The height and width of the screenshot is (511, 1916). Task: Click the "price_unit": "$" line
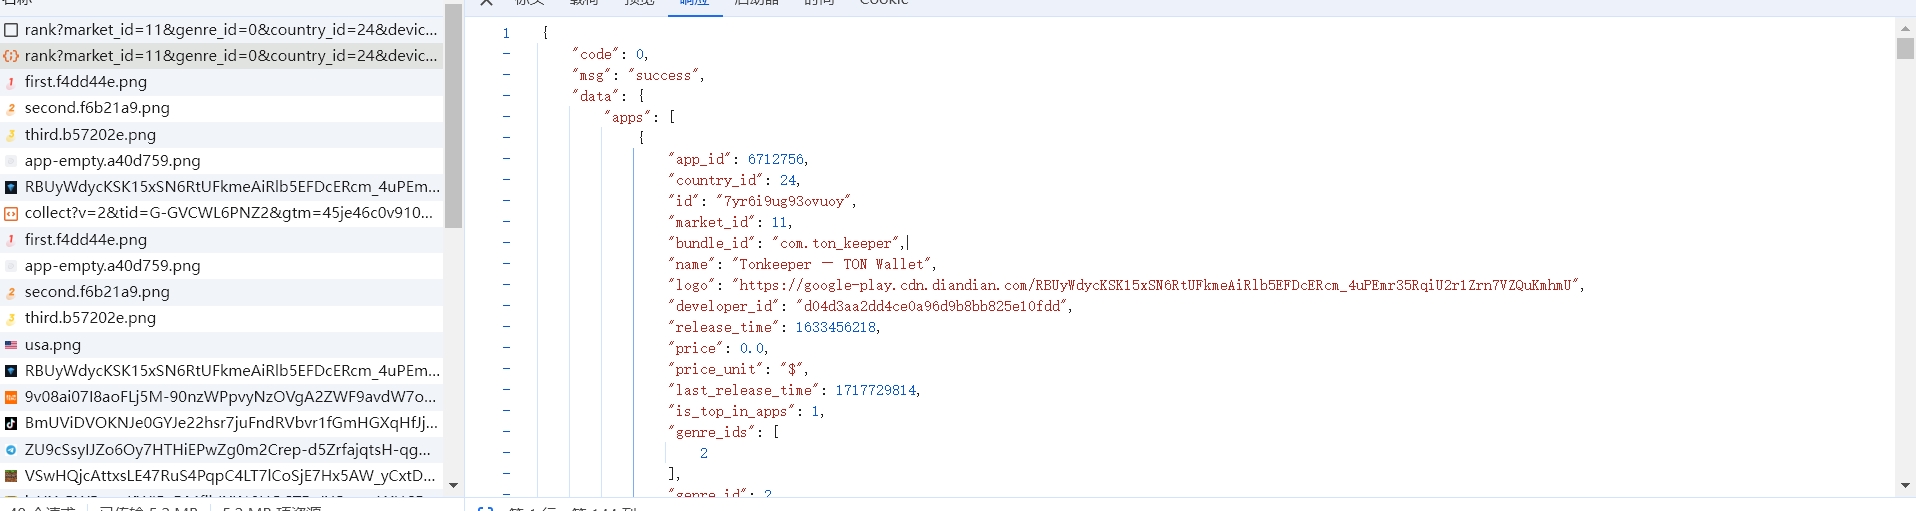point(738,369)
